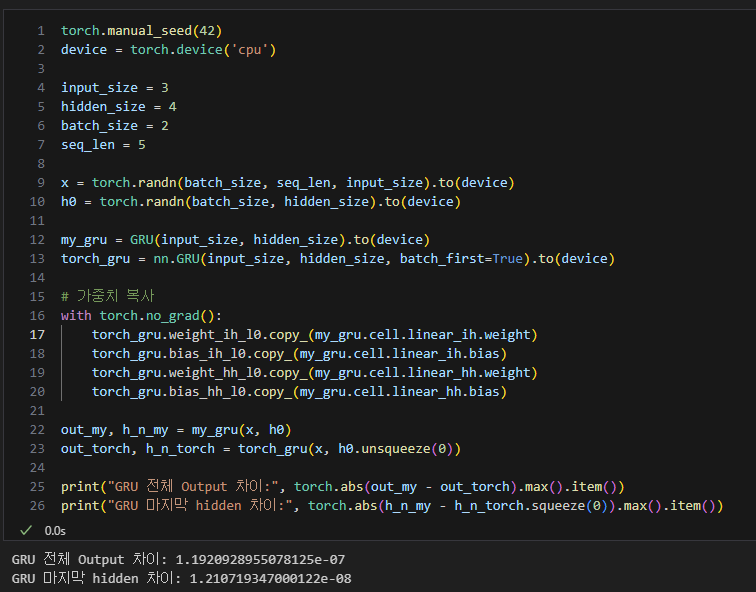This screenshot has height=592, width=756.
Task: Click the weight_hh_l0.copy_ line
Action: coord(314,373)
